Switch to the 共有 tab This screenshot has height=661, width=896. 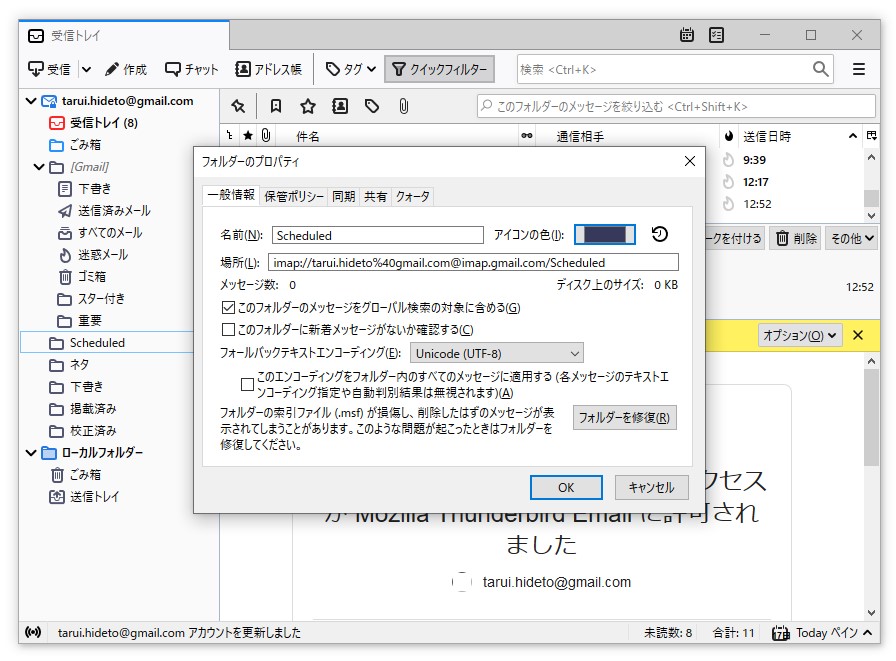tap(375, 197)
